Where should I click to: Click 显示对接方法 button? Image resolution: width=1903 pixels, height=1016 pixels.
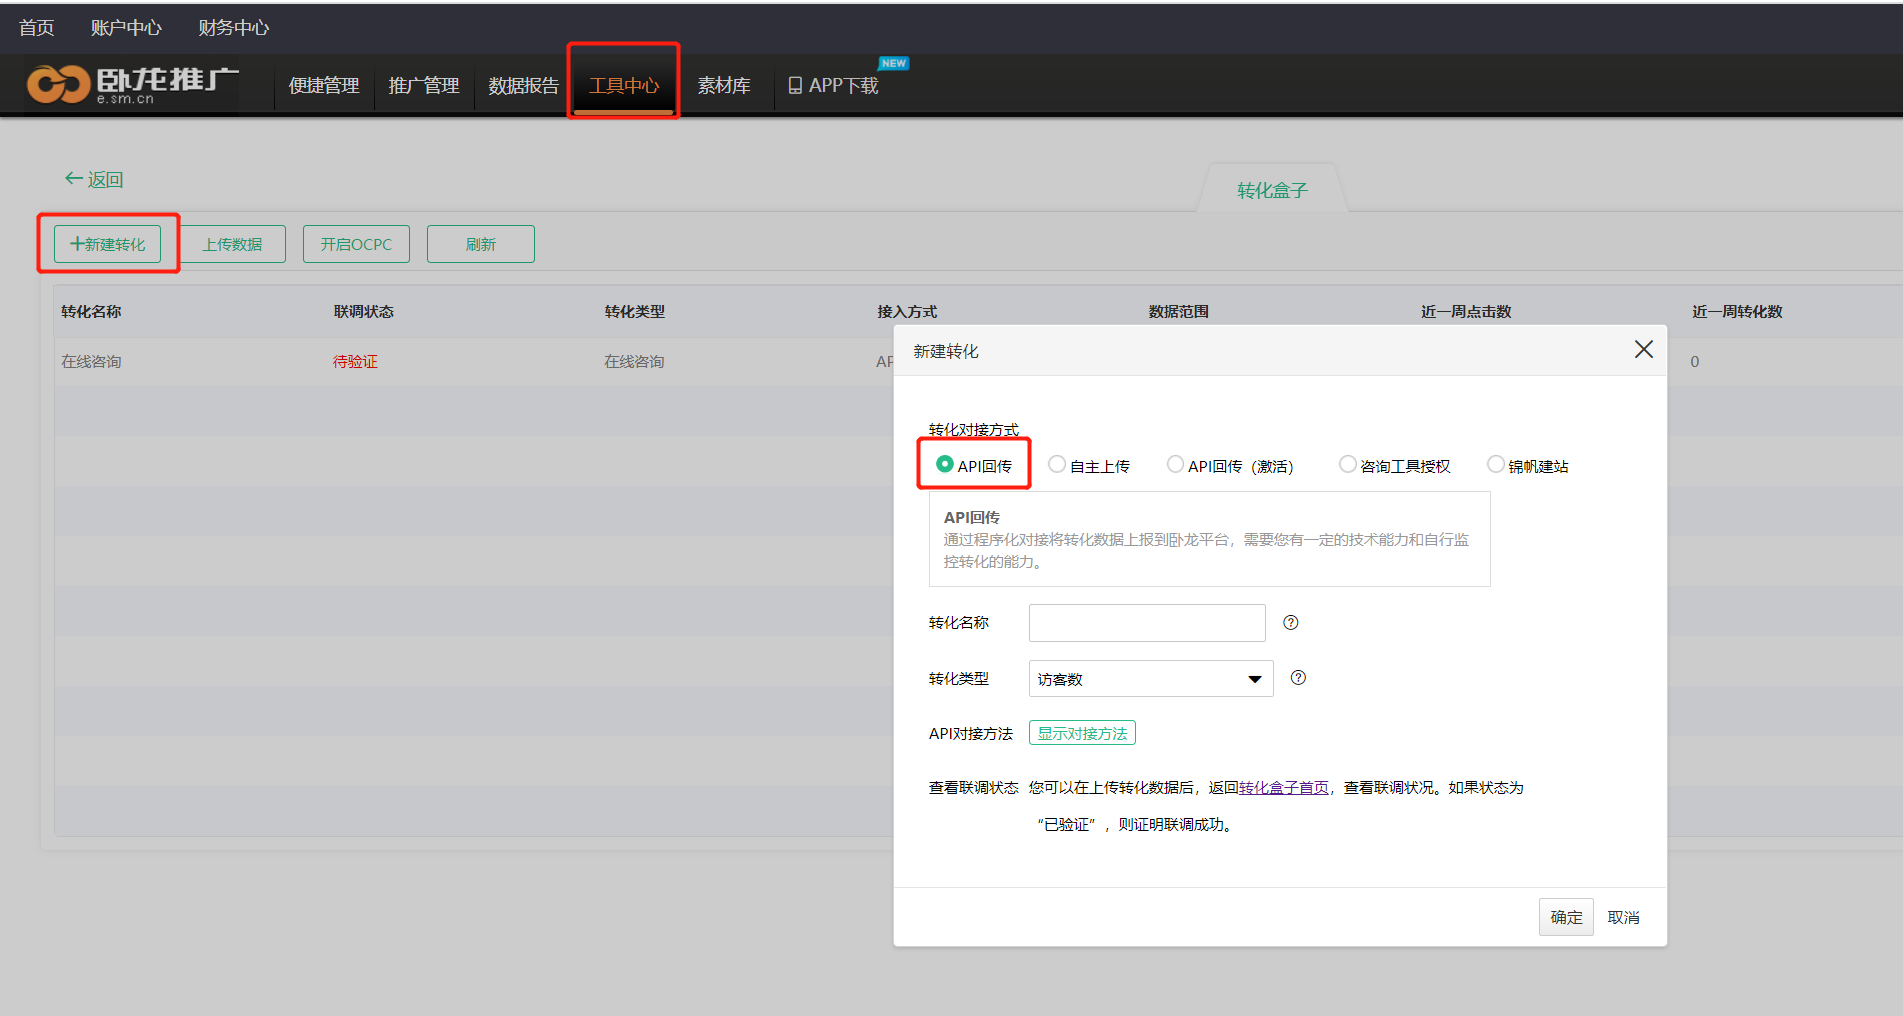[x=1081, y=733]
